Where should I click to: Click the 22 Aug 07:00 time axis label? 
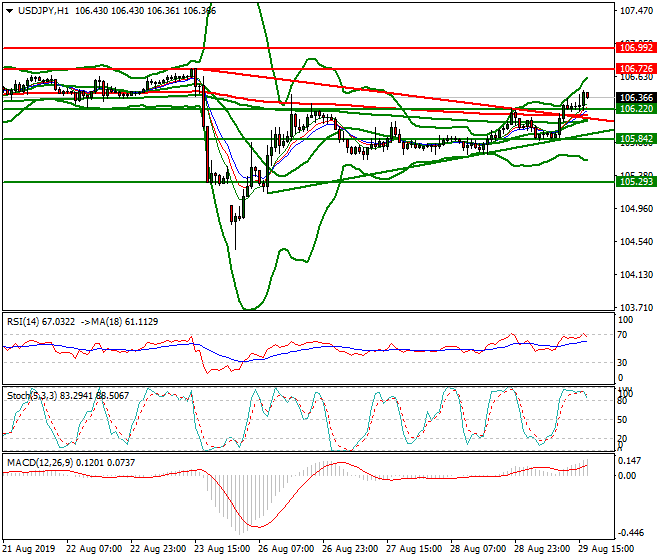tap(94, 549)
